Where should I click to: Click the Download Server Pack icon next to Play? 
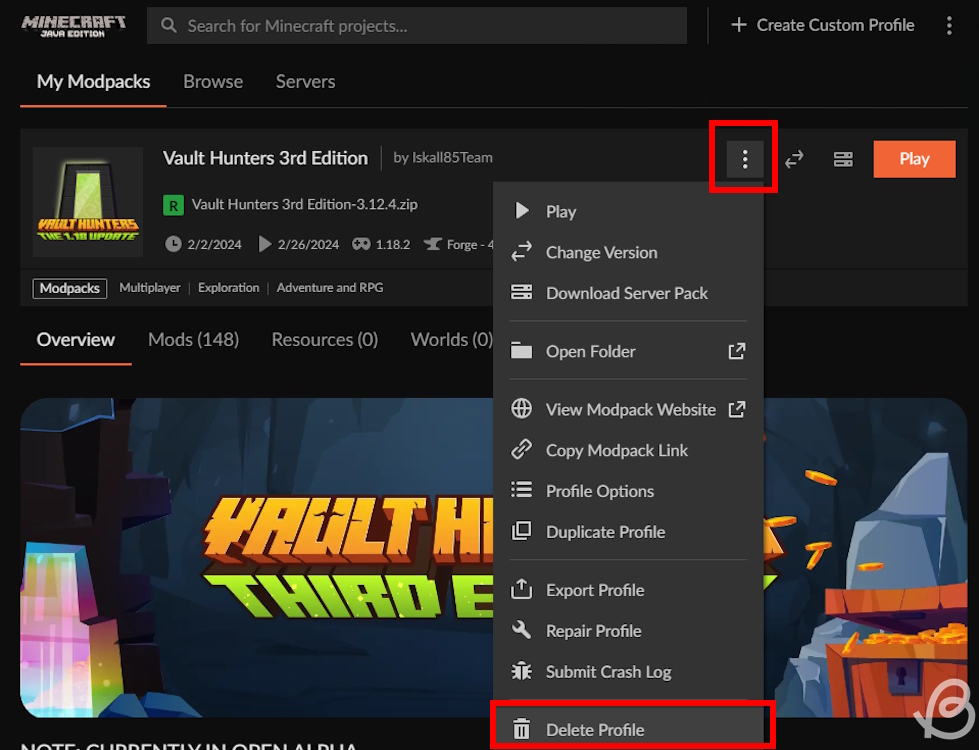point(843,159)
